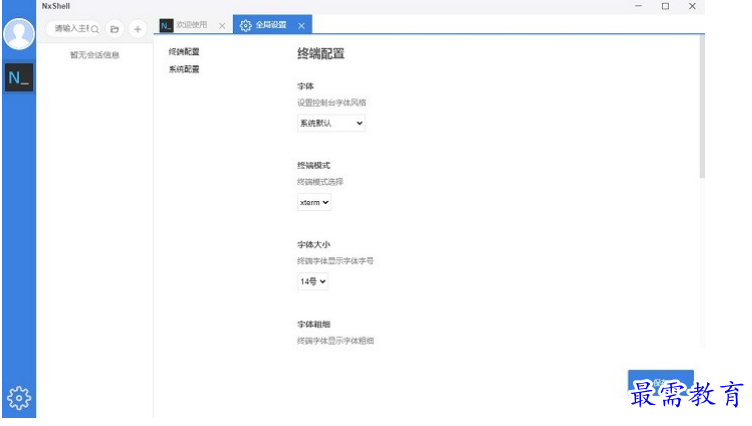The width and height of the screenshot is (752, 426).
Task: Open the folder button next to search
Action: [x=115, y=29]
